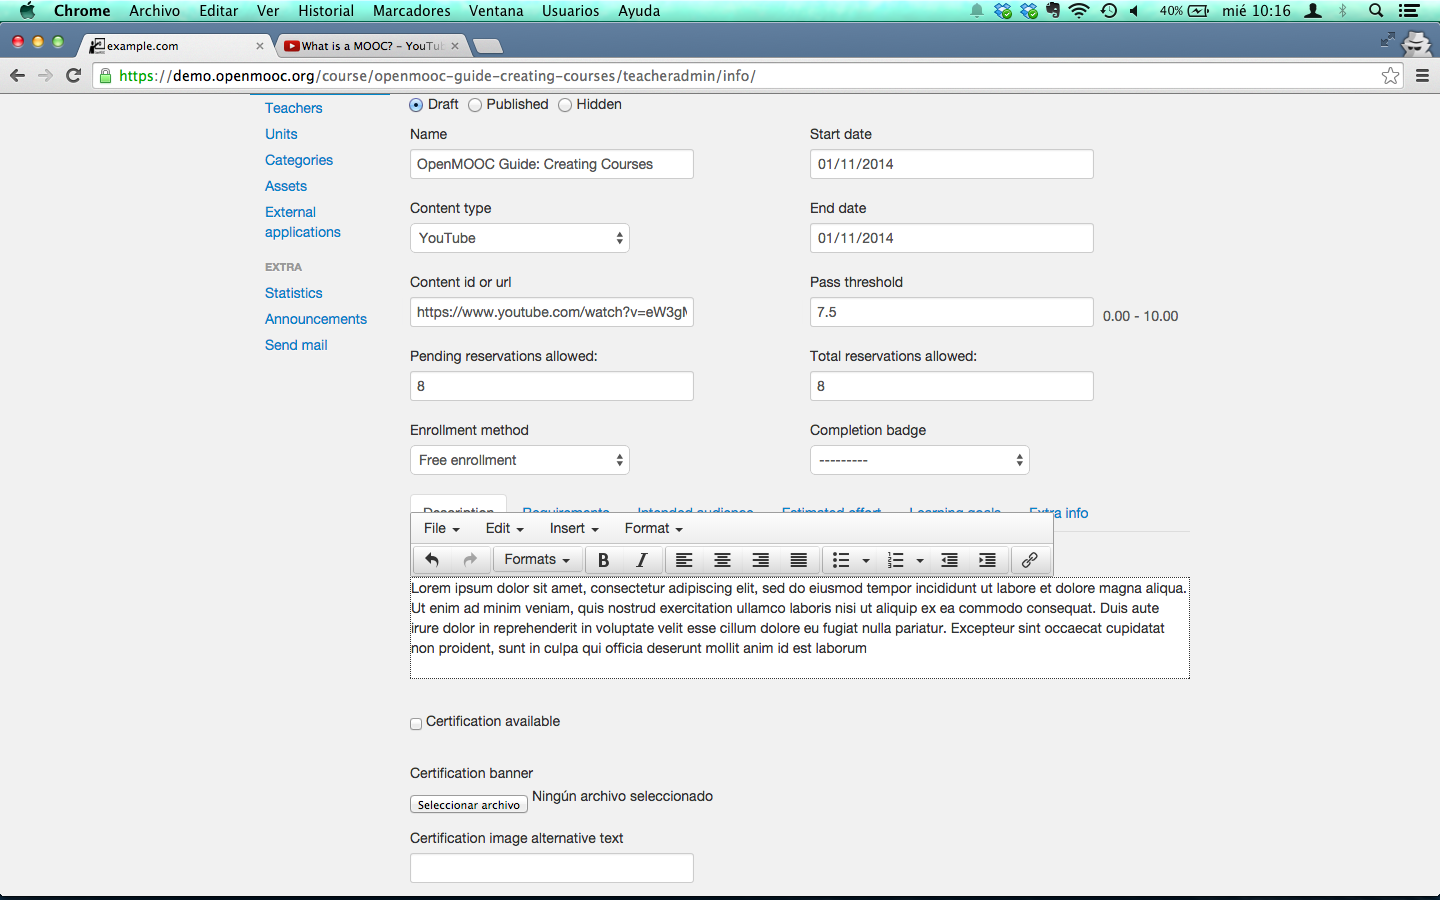Justify text using the toolbar icon
Viewport: 1440px width, 900px height.
(798, 560)
